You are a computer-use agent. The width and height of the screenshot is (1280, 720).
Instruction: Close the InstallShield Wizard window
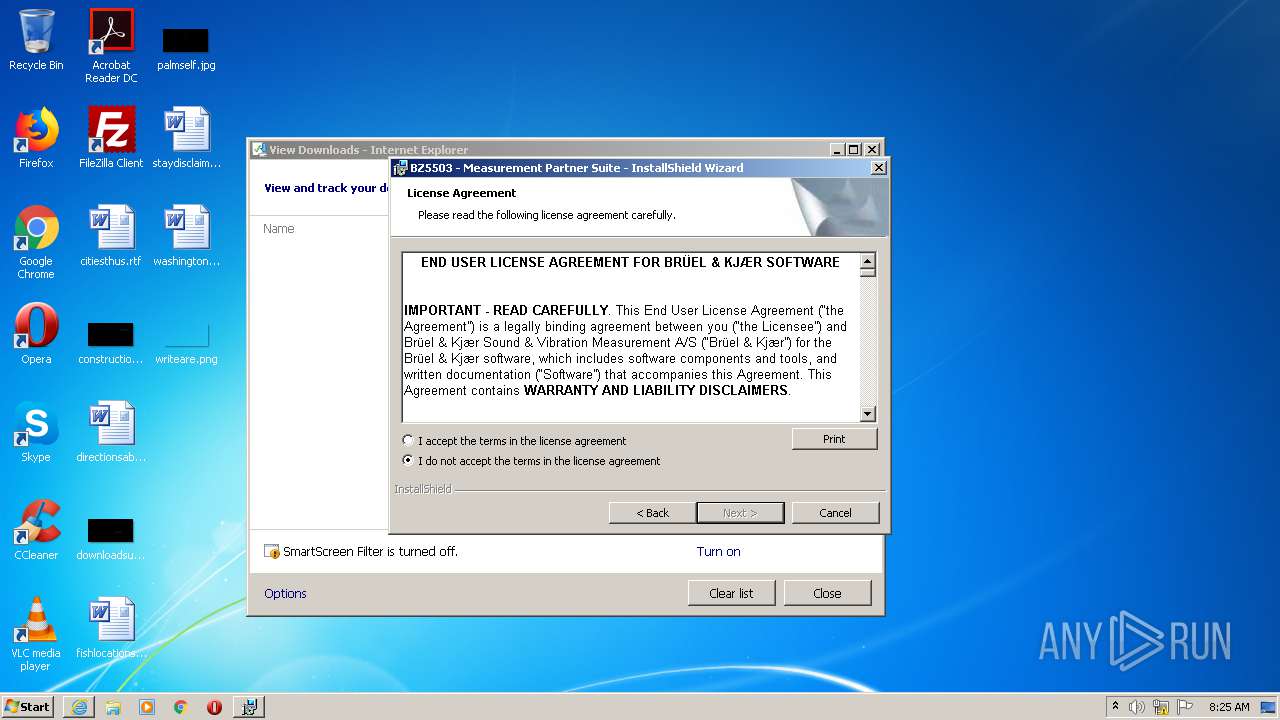[878, 168]
